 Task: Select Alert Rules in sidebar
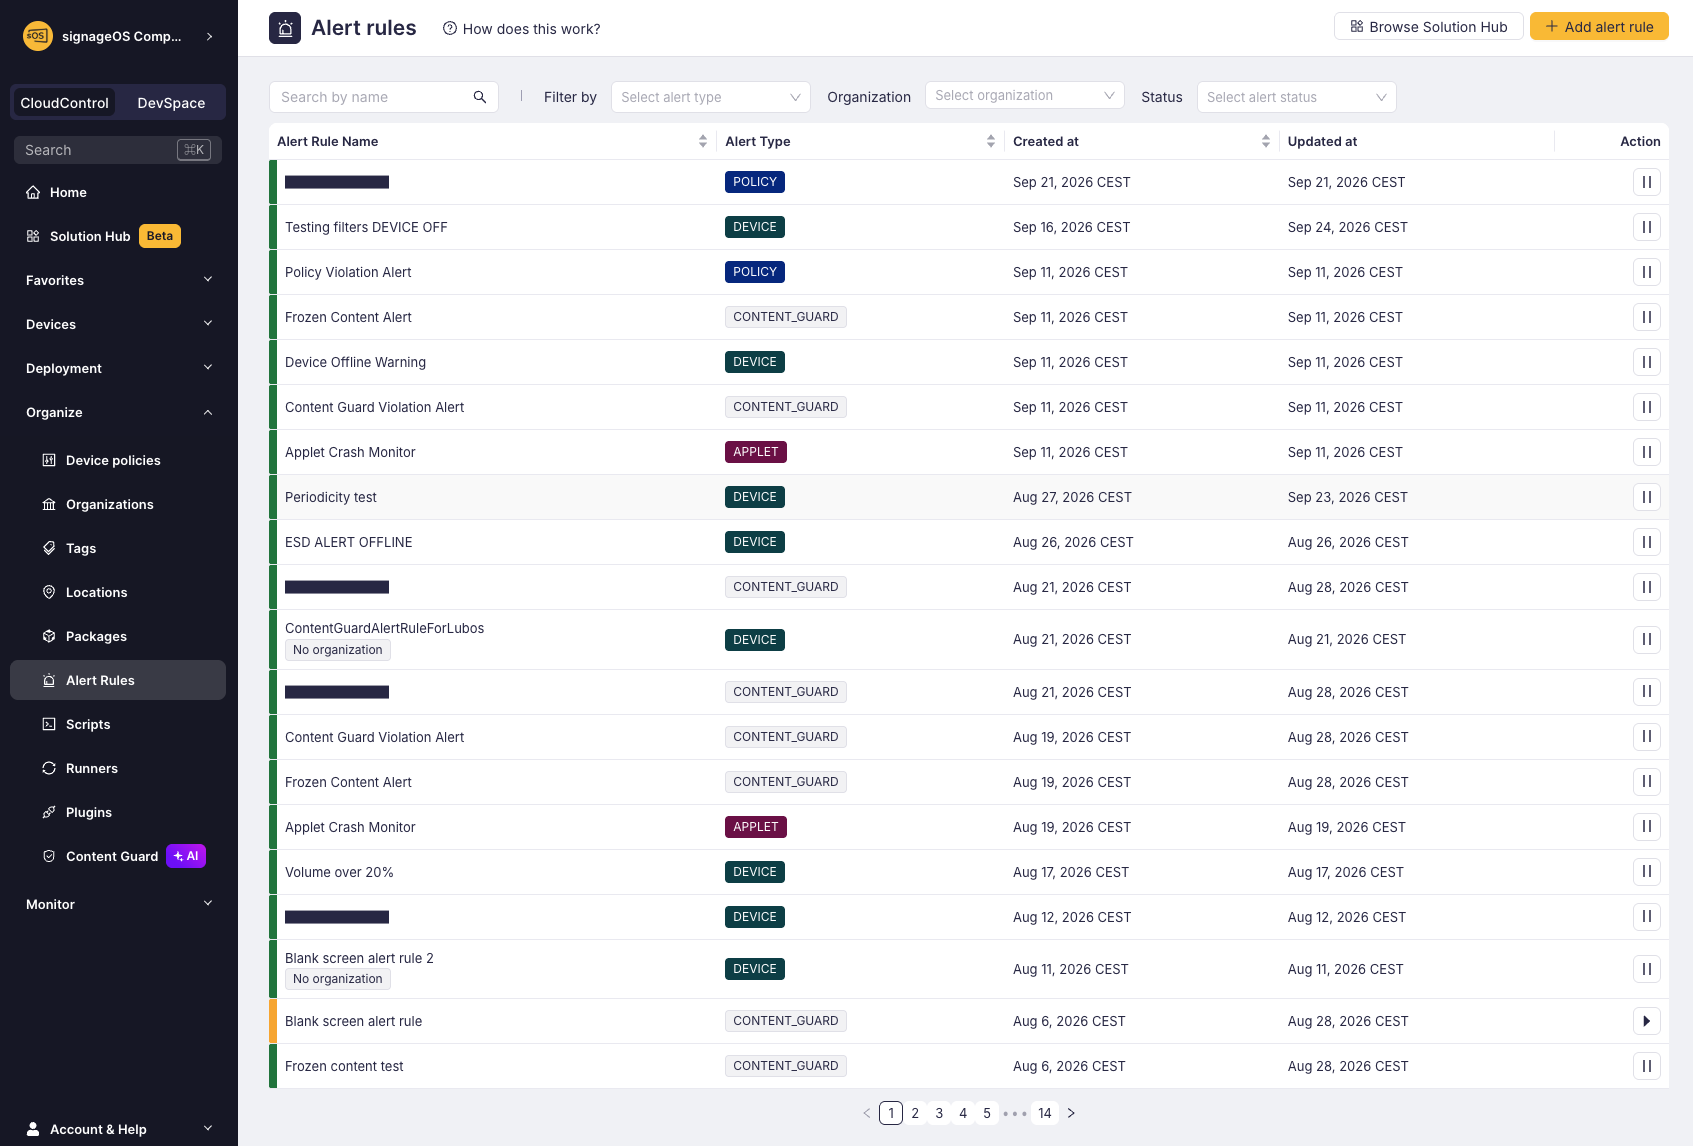(118, 680)
